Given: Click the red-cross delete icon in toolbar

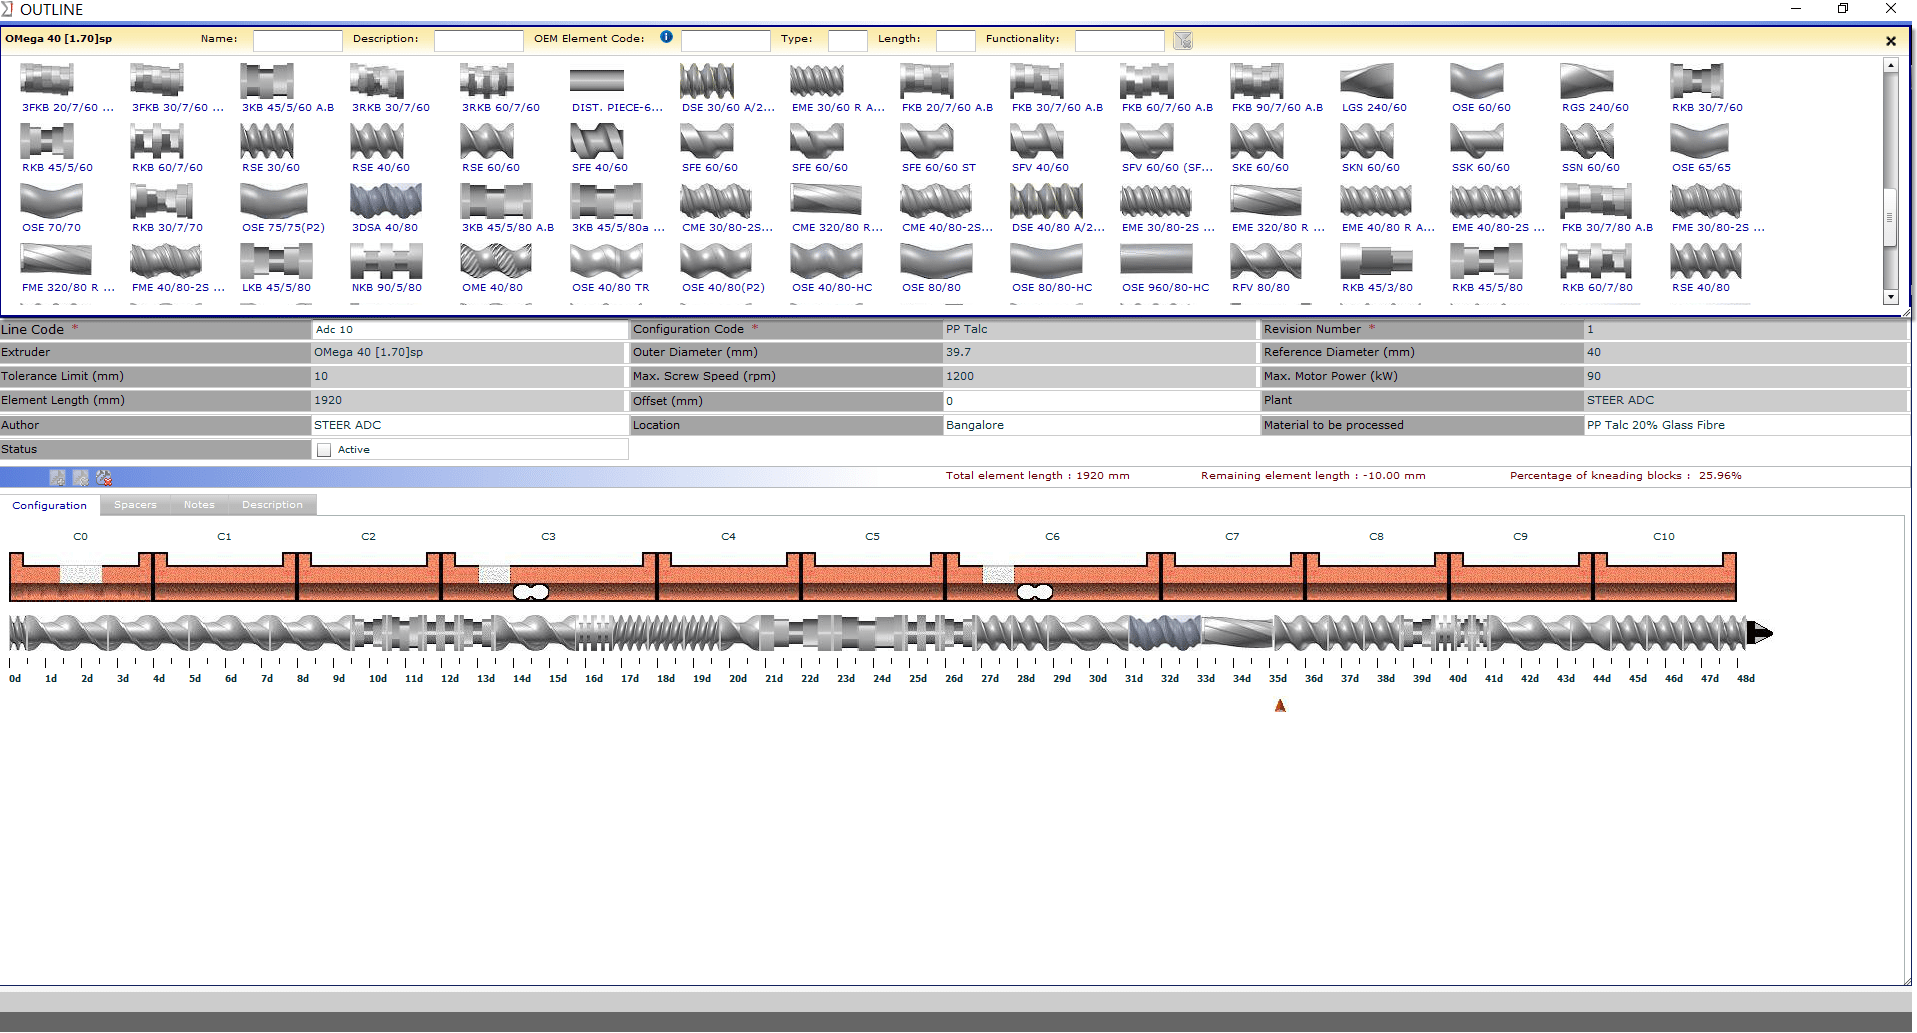Looking at the screenshot, I should pos(104,478).
